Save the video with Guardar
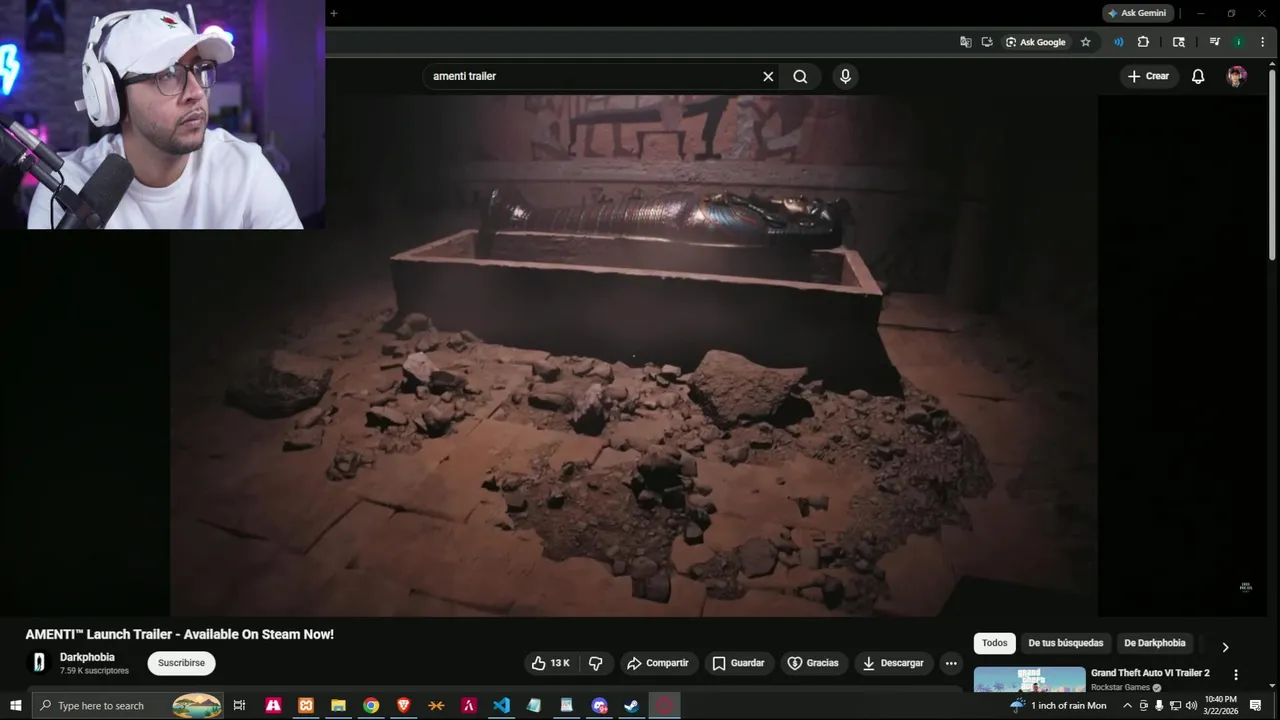The width and height of the screenshot is (1280, 720). 738,663
